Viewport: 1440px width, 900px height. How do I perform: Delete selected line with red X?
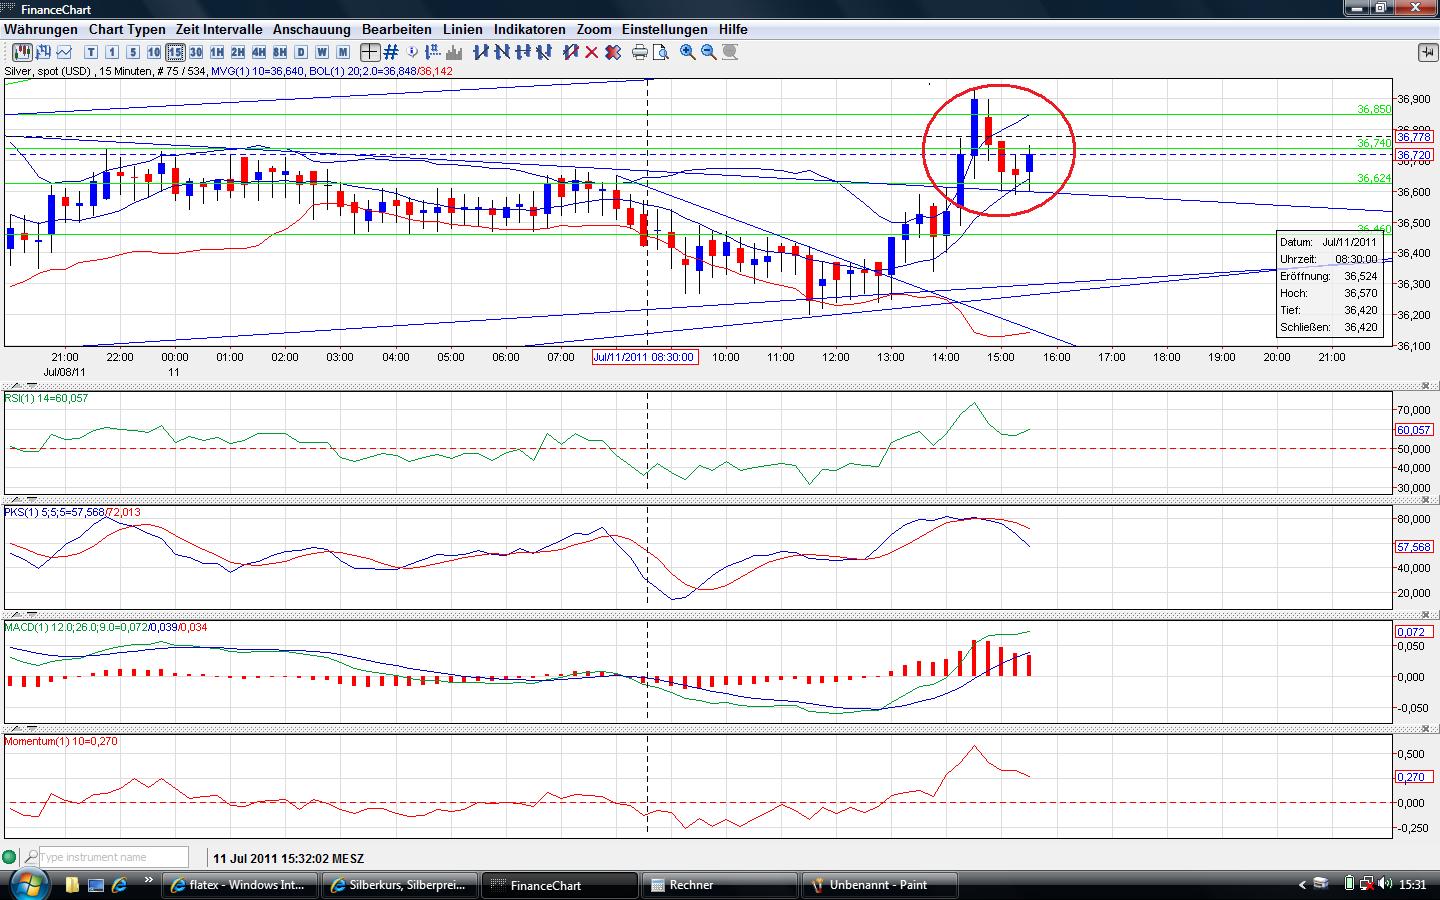[x=592, y=52]
